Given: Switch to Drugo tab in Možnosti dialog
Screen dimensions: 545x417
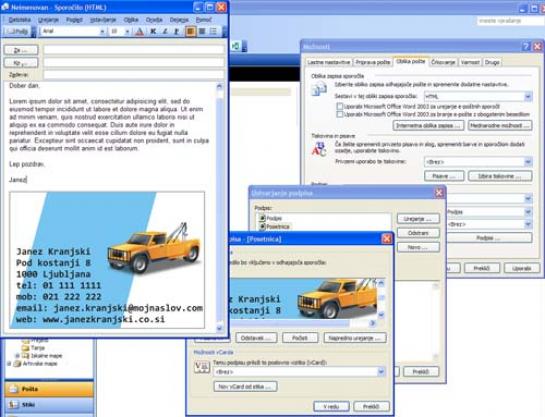Looking at the screenshot, I should click(x=492, y=62).
